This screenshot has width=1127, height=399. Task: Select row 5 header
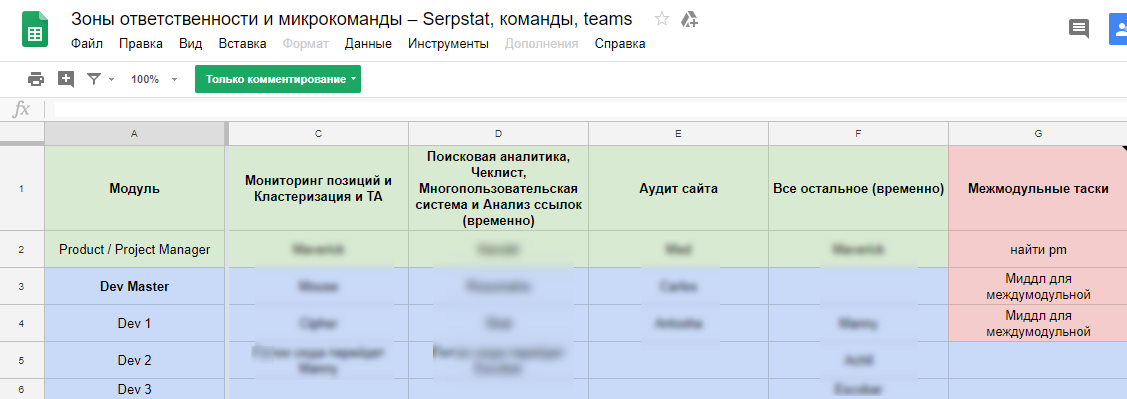coord(22,359)
